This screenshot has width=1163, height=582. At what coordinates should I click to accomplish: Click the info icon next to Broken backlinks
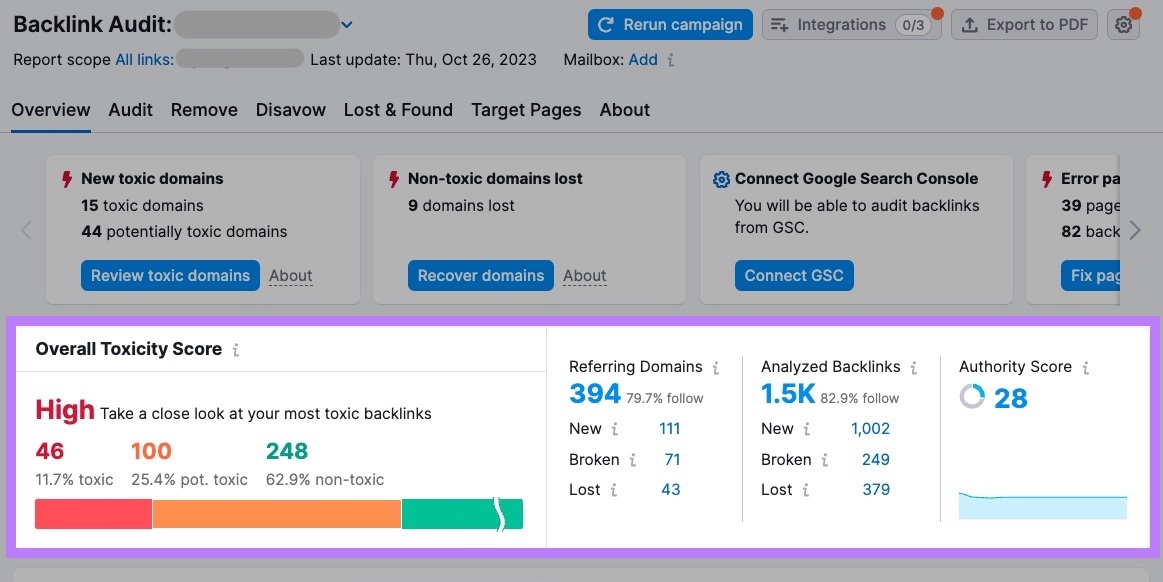pos(823,460)
